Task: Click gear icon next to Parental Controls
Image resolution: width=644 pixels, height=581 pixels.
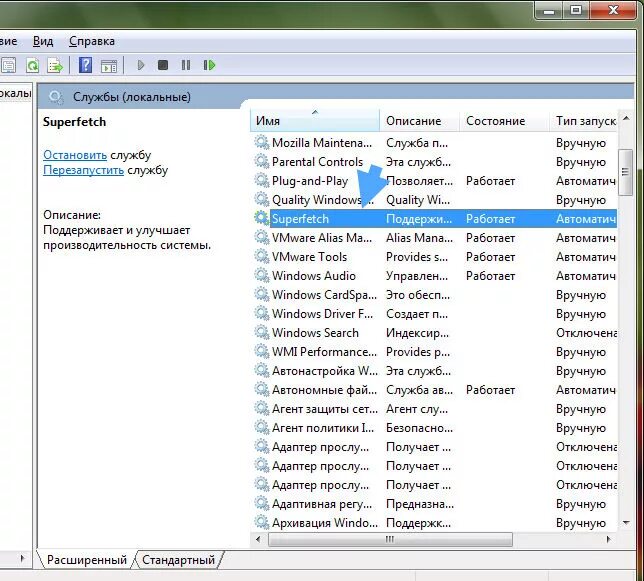Action: (x=261, y=161)
